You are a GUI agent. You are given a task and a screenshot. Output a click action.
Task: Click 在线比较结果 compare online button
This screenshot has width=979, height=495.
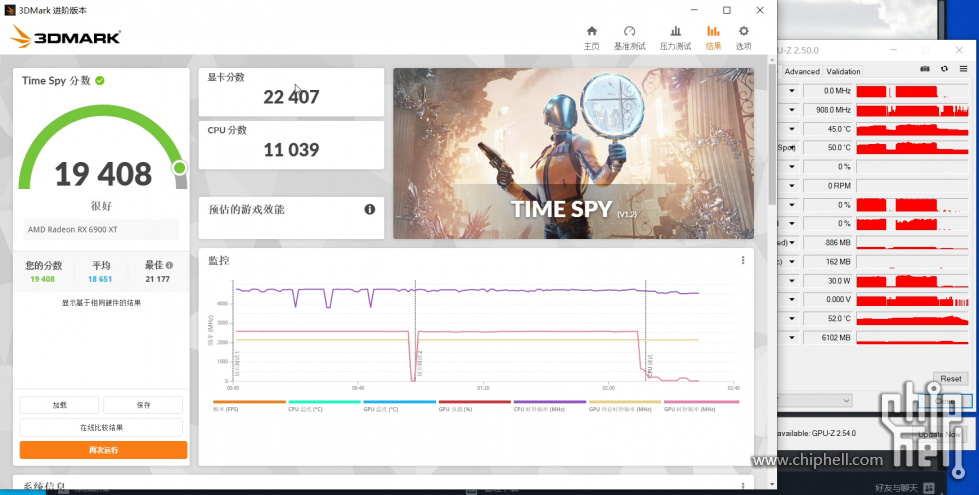point(101,428)
